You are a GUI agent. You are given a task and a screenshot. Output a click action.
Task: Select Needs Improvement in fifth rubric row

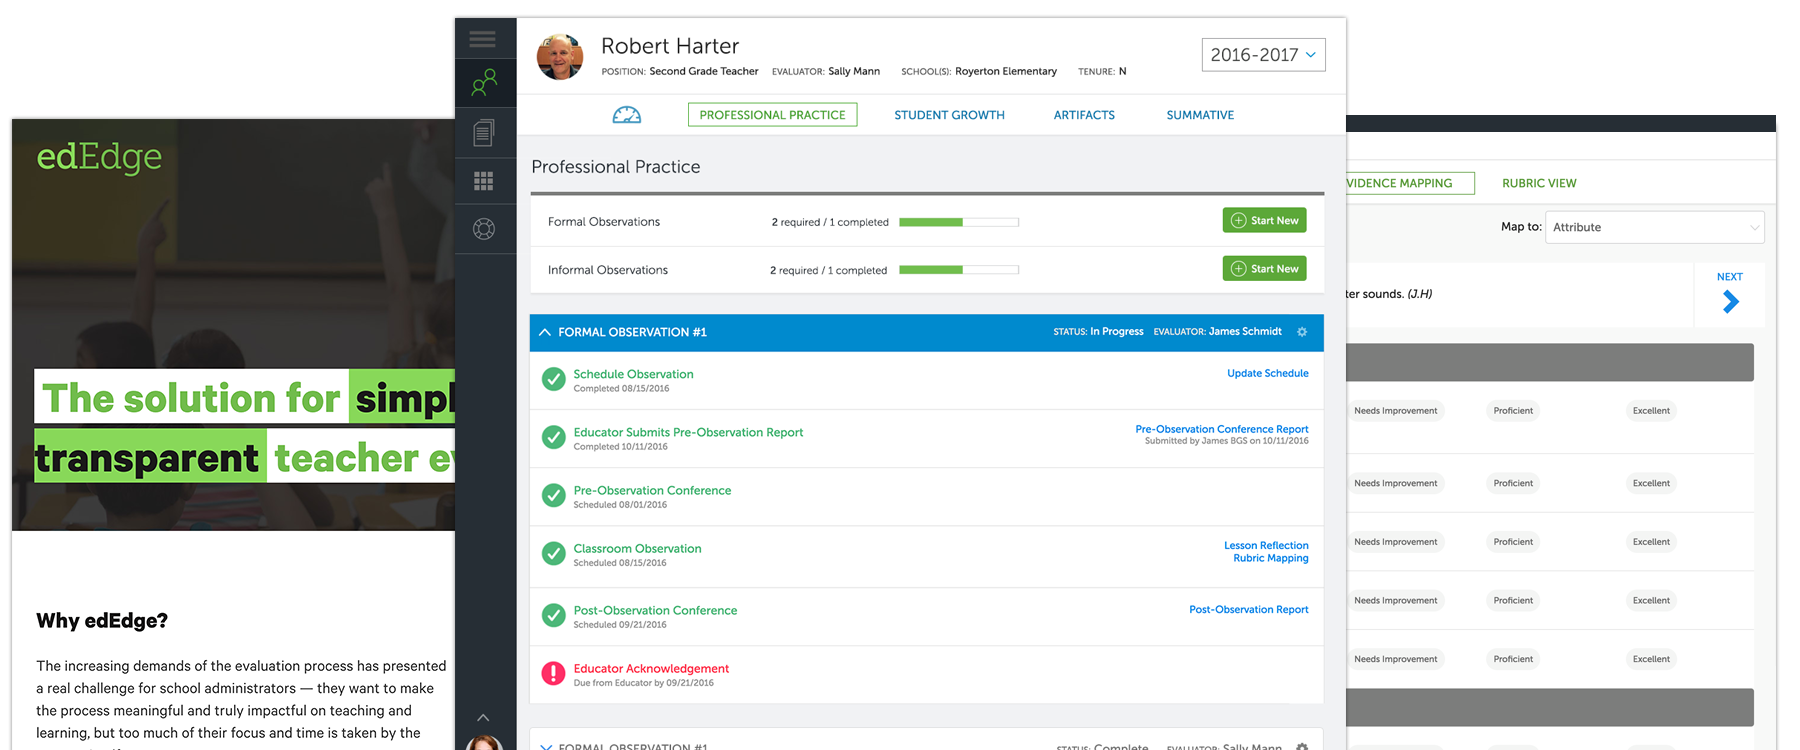[1395, 659]
